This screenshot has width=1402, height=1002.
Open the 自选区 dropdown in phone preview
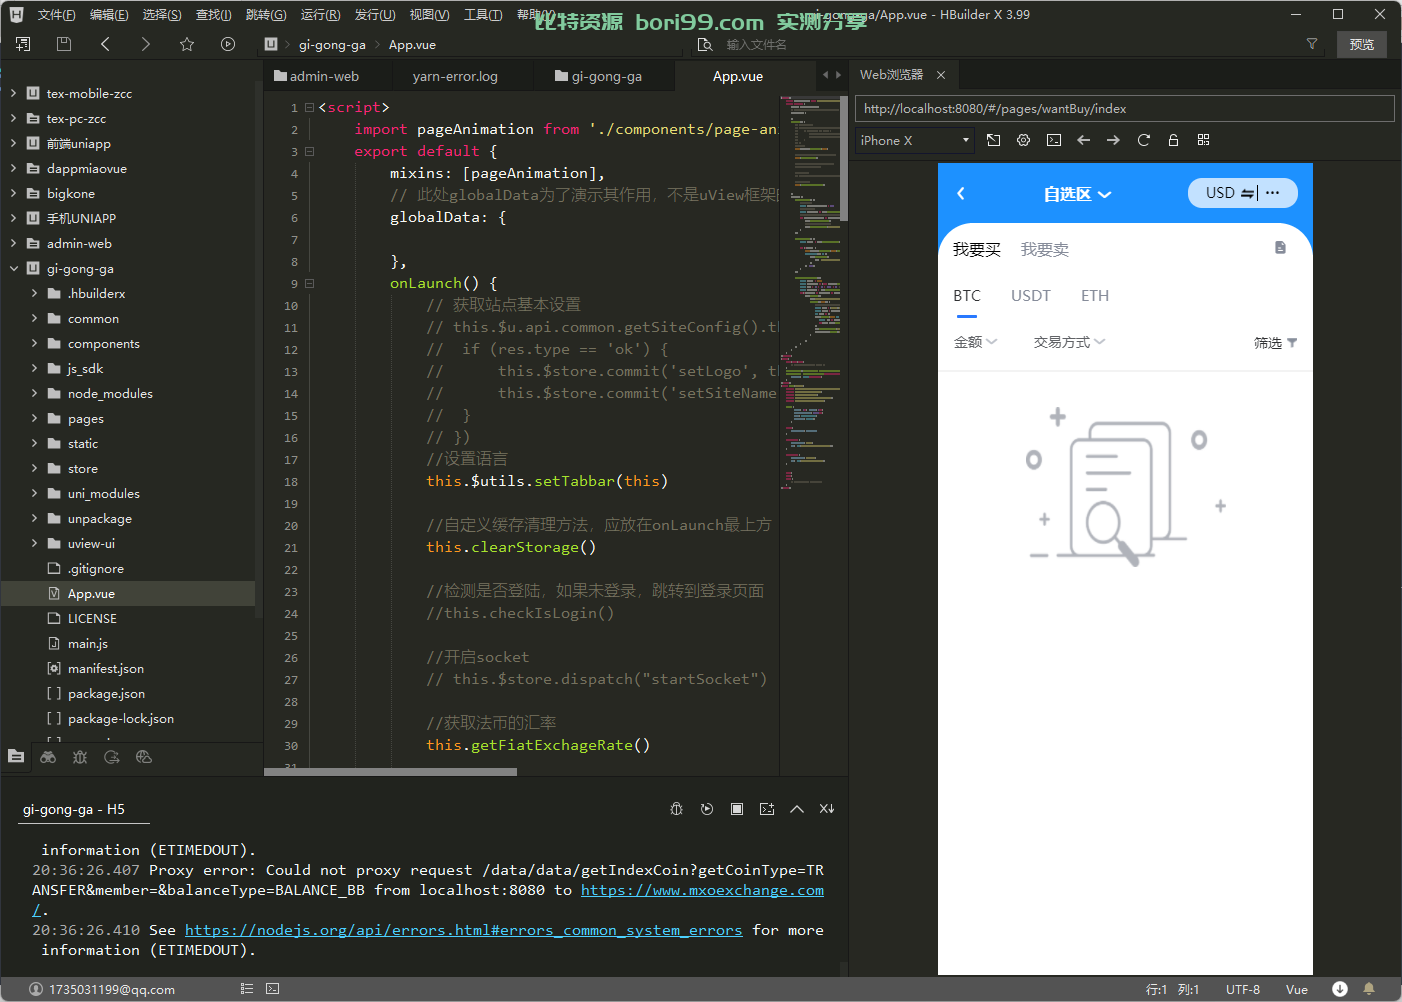pyautogui.click(x=1077, y=194)
